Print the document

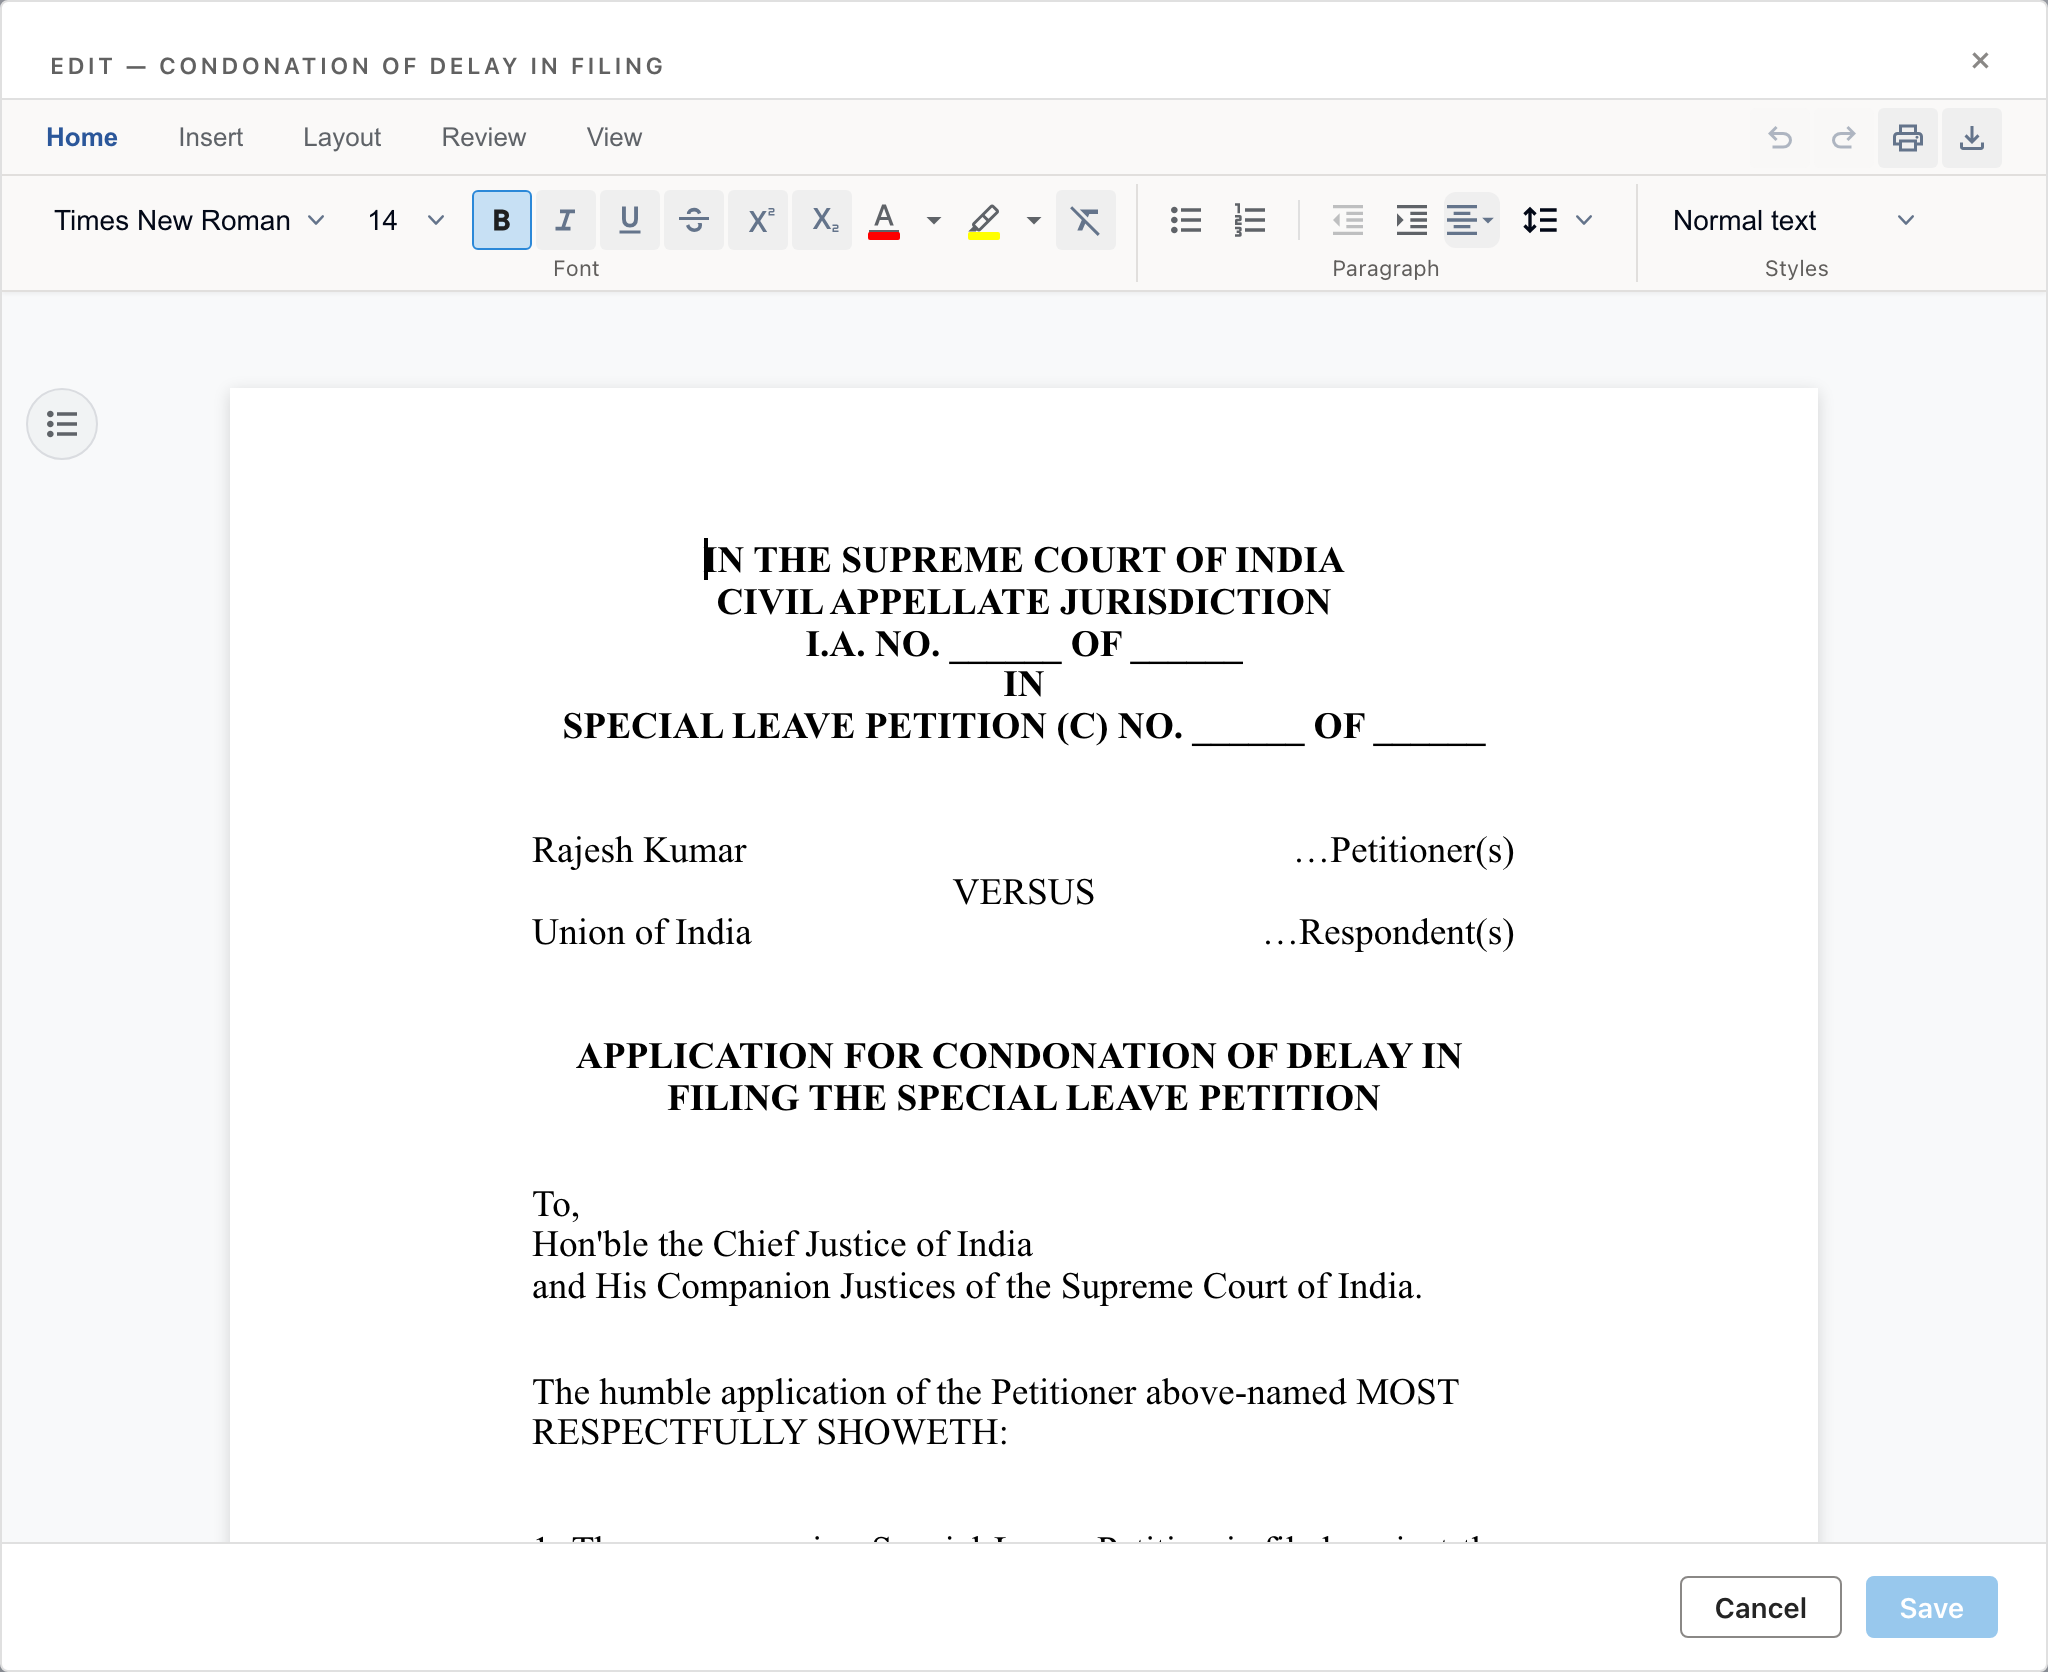1907,138
